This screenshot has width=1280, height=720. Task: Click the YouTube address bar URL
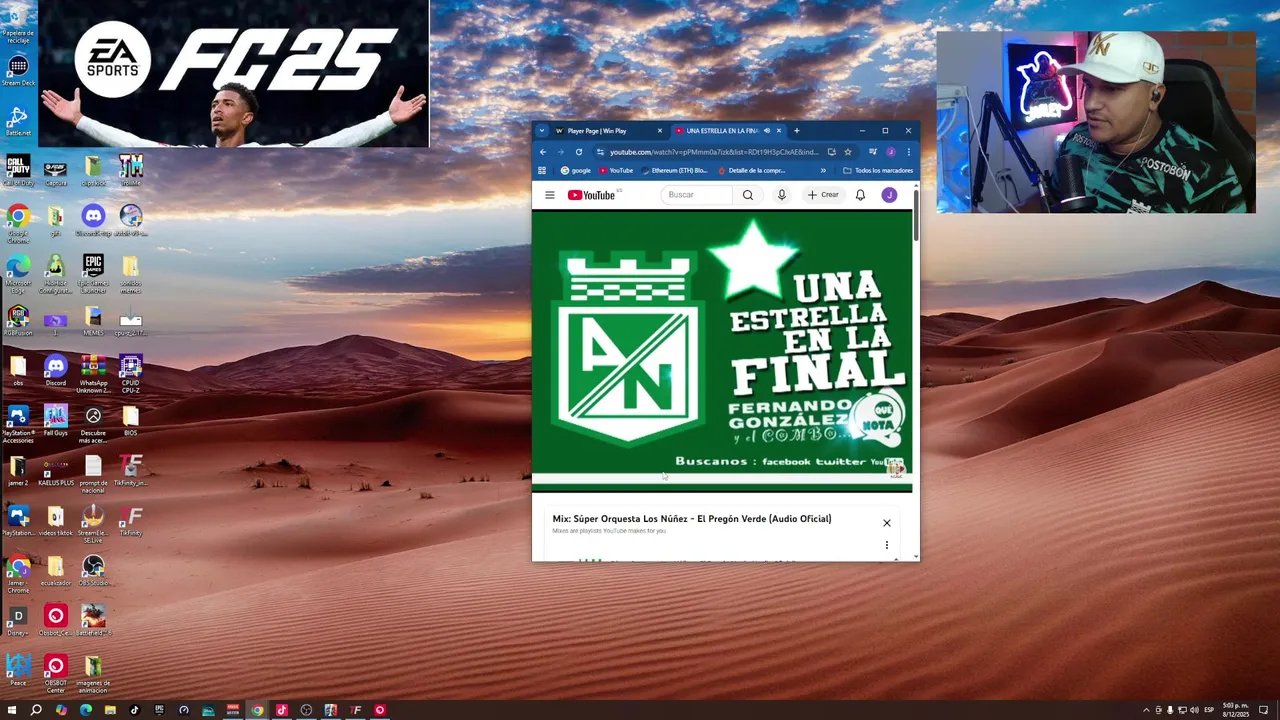coord(714,152)
